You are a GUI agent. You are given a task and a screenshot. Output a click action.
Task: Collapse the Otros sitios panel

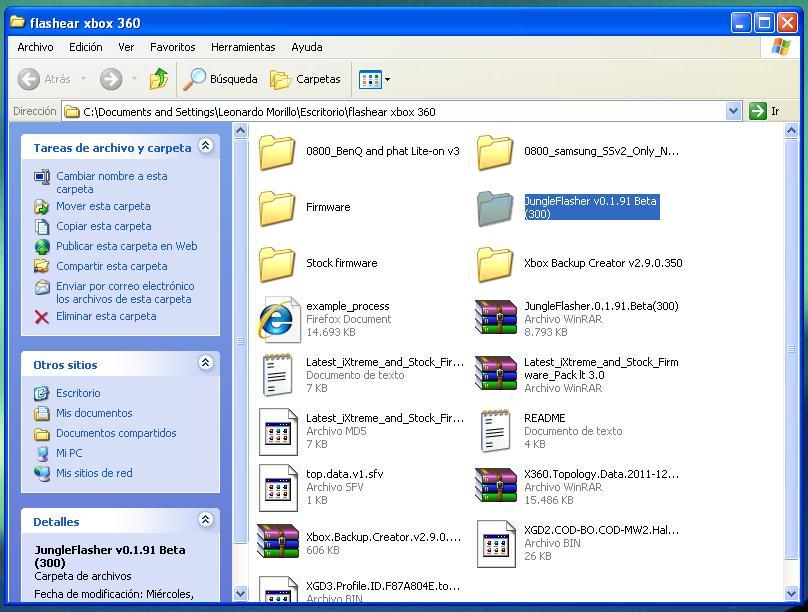(x=206, y=363)
